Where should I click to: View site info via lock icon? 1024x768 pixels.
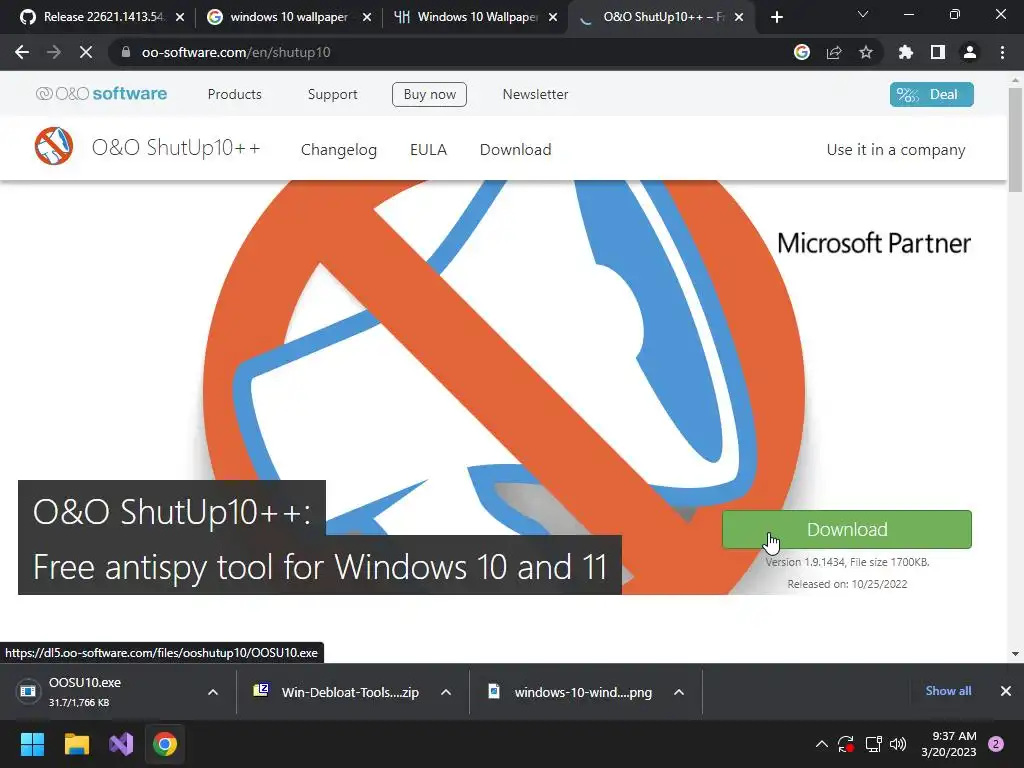[x=126, y=52]
